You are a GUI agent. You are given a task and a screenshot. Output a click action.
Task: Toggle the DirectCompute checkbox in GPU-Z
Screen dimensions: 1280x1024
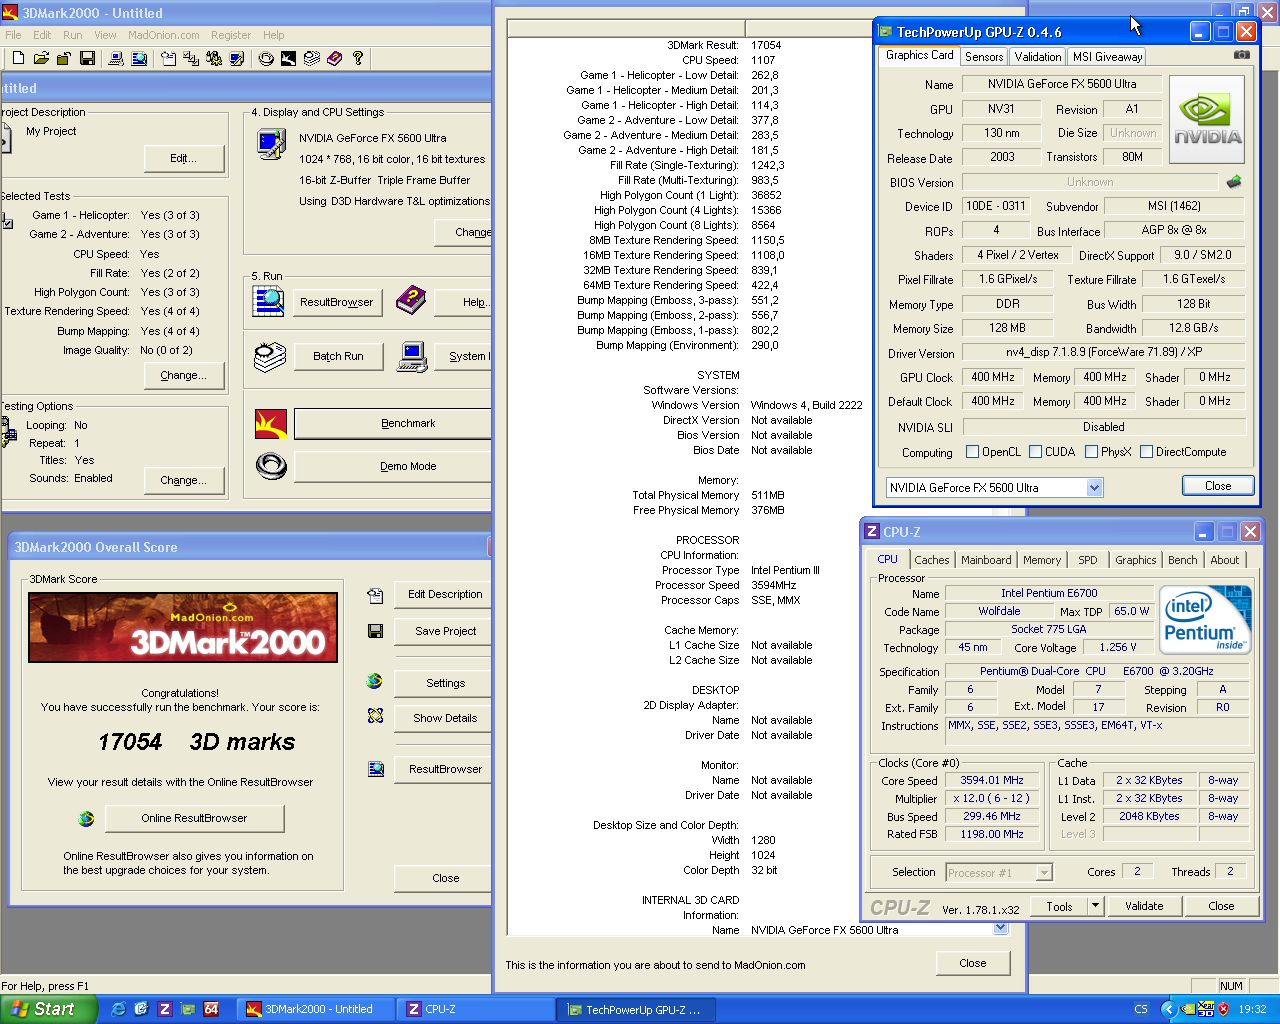click(x=1146, y=452)
